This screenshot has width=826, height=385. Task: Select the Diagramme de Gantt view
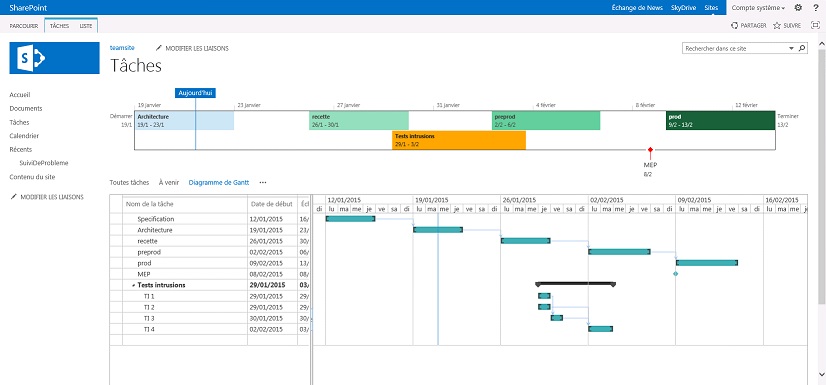[x=219, y=183]
